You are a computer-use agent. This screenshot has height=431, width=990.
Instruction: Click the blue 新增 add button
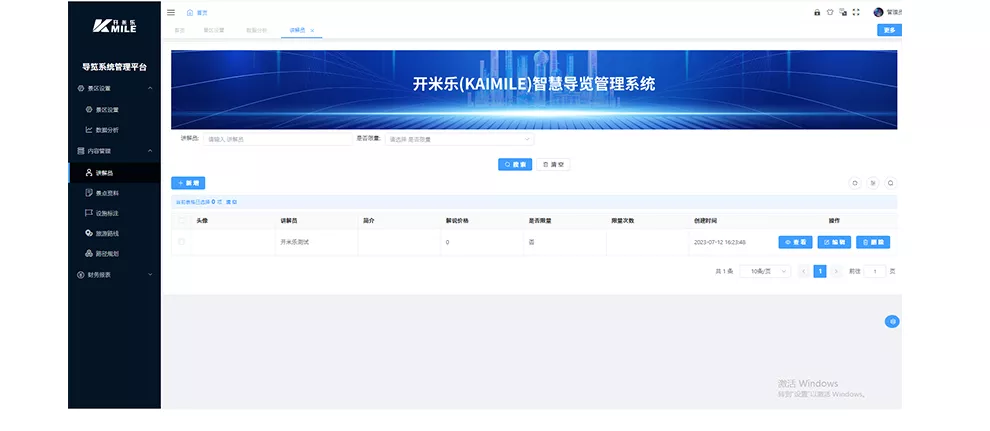click(x=188, y=183)
